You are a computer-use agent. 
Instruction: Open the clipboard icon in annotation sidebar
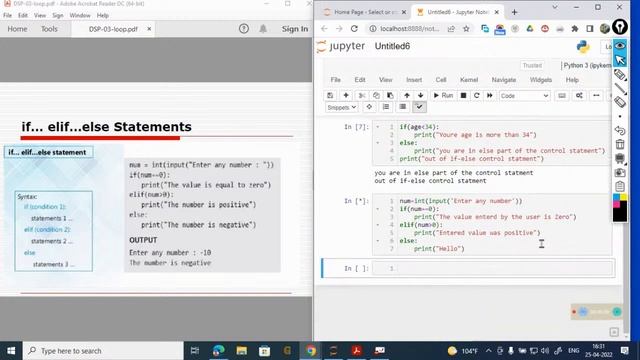620,186
